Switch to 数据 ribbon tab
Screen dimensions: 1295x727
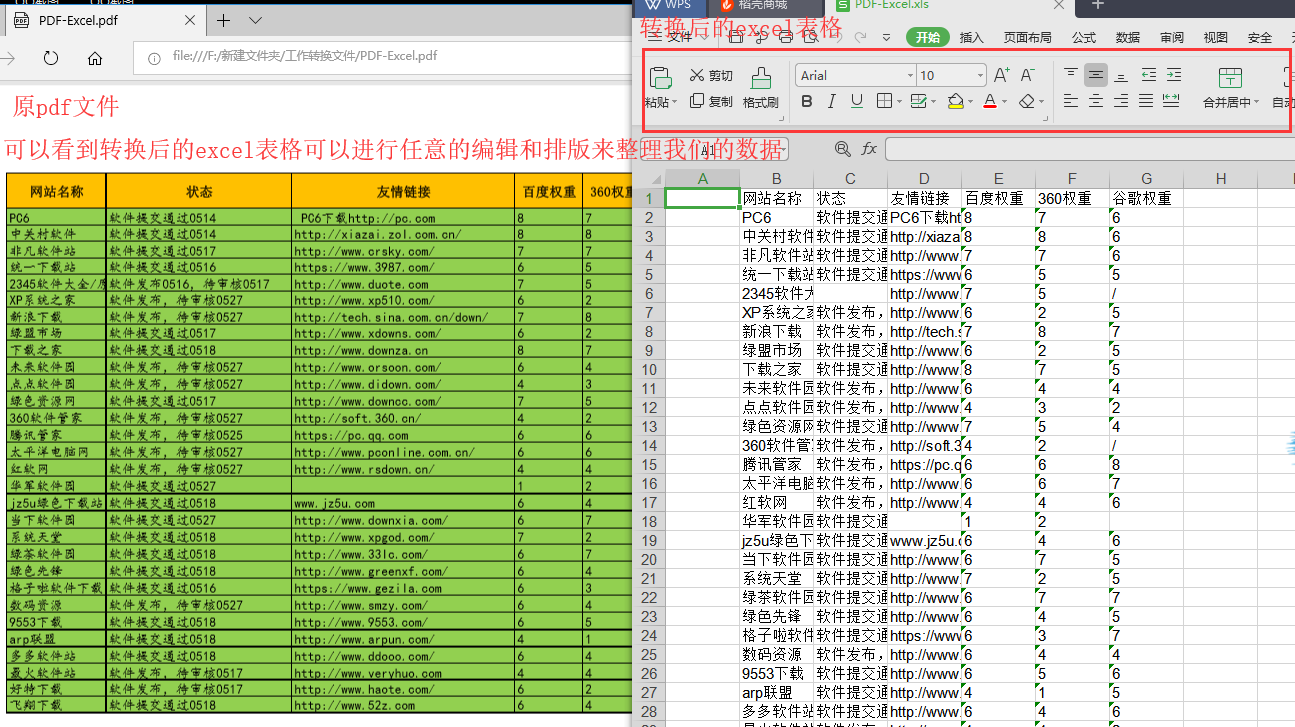click(1128, 37)
